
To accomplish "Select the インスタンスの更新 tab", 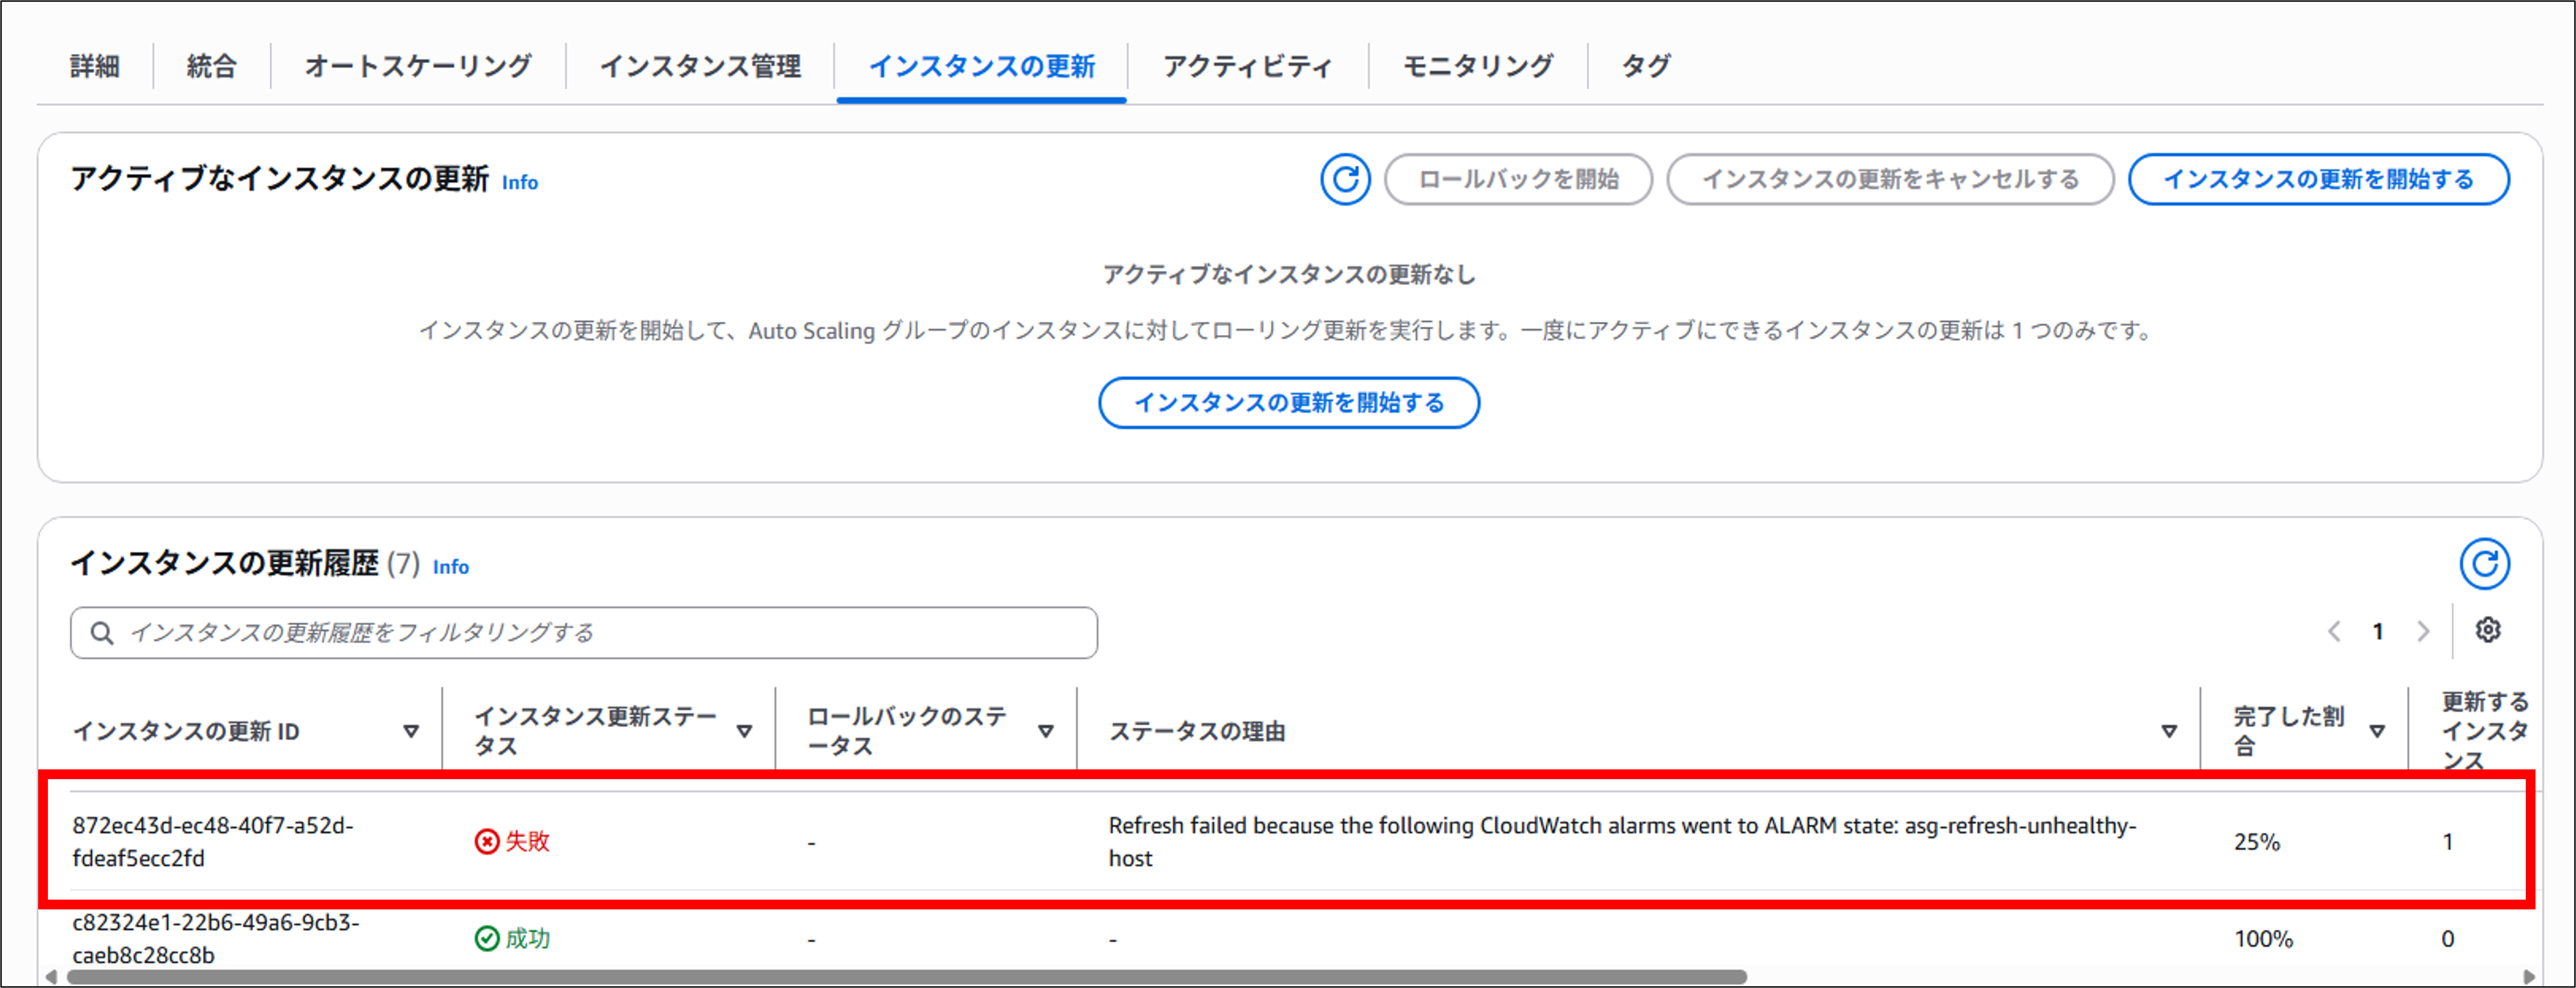I will (x=982, y=66).
